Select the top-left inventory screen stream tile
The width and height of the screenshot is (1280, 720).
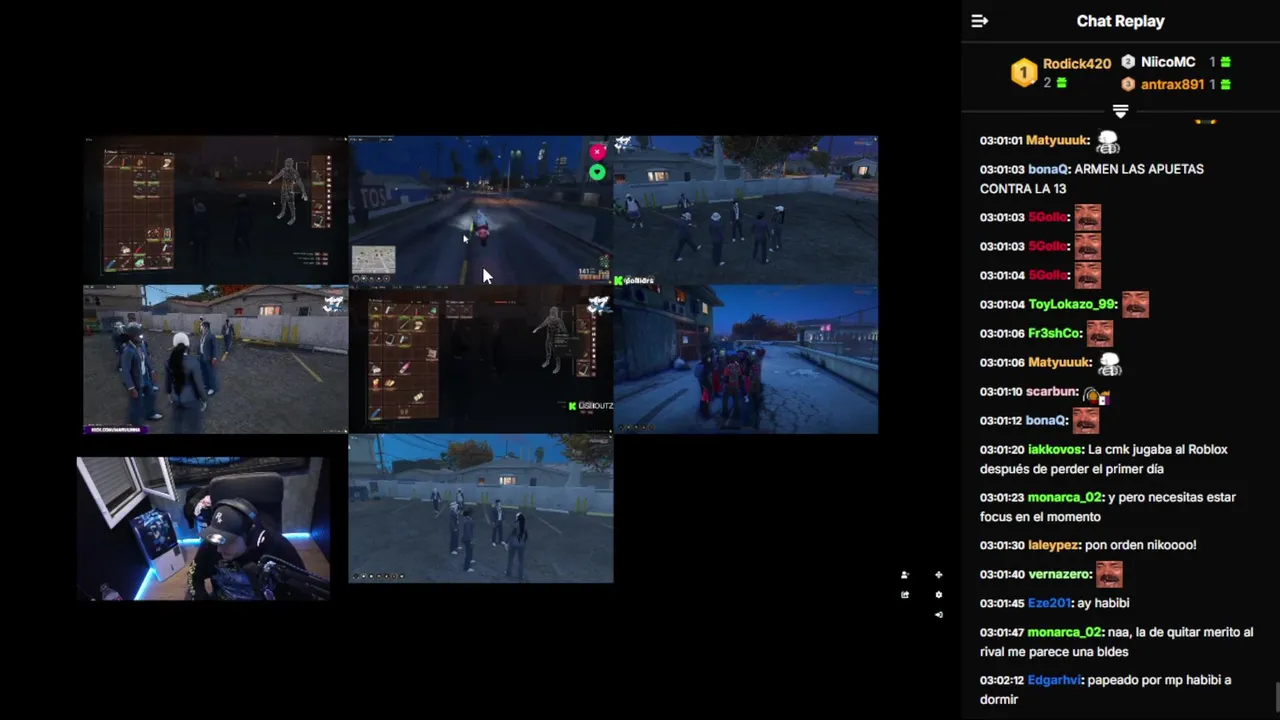[216, 210]
